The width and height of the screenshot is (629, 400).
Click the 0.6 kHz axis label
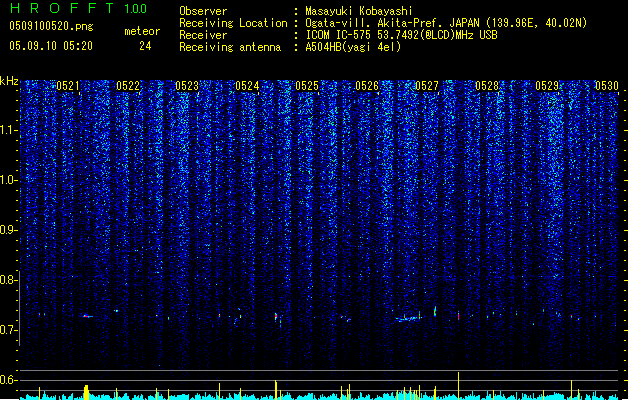click(x=9, y=380)
